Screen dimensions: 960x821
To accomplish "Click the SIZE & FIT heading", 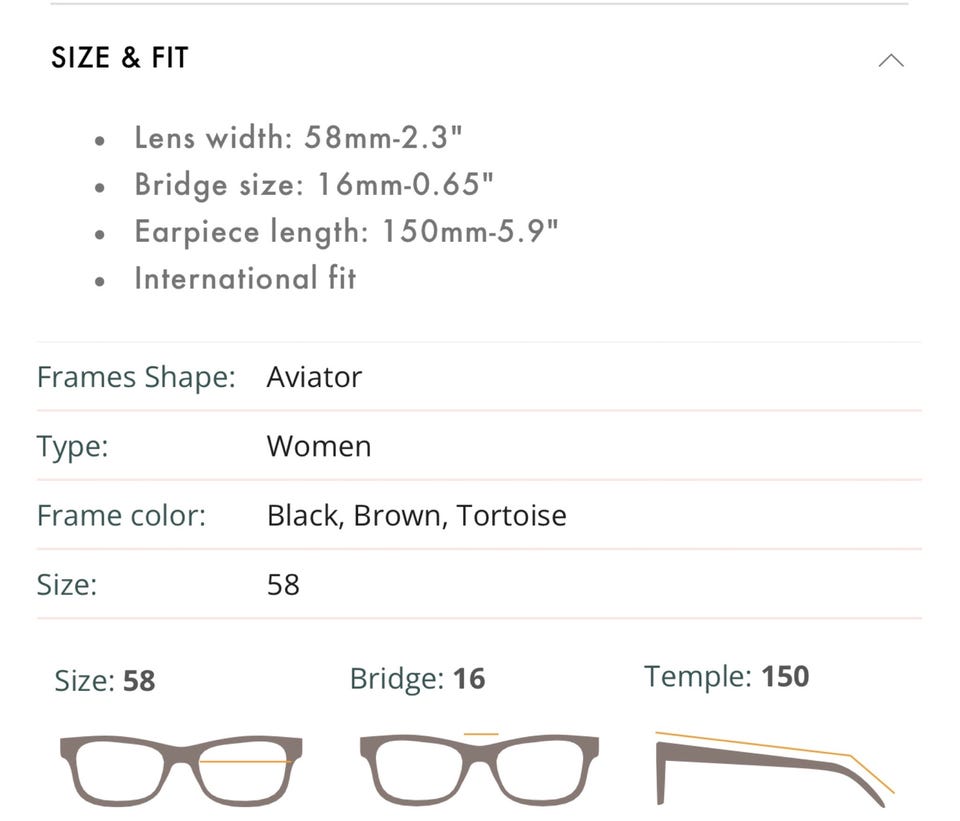I will 120,58.
